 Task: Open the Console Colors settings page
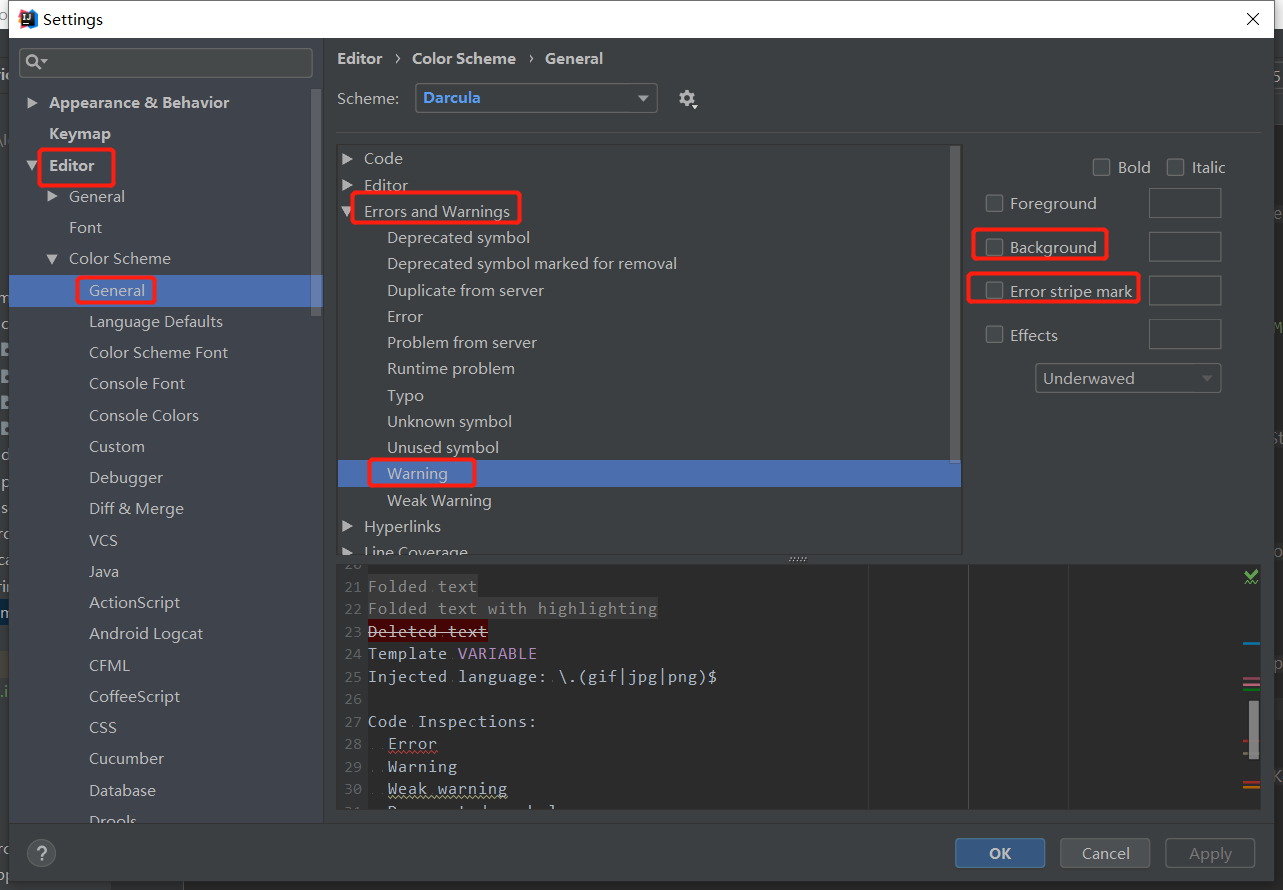pyautogui.click(x=143, y=414)
